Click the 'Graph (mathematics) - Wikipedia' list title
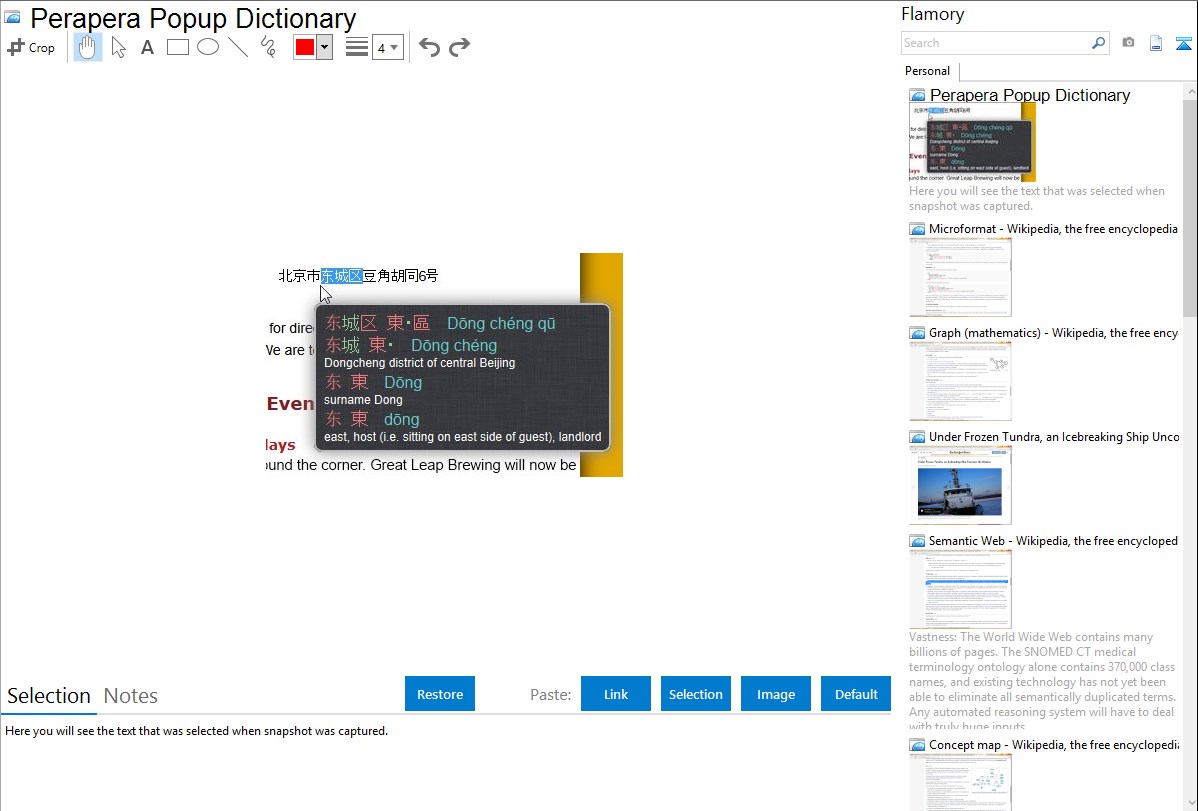 click(1053, 333)
